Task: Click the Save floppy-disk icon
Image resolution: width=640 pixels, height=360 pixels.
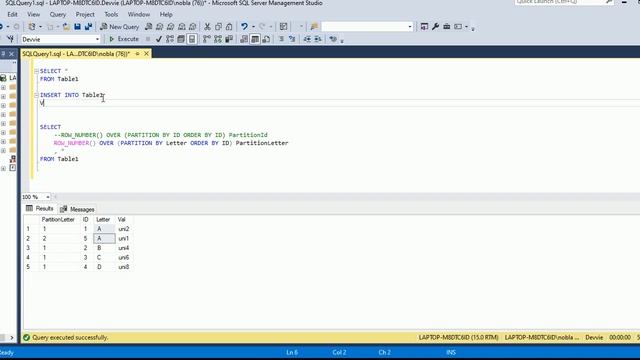Action: pyautogui.click(x=77, y=27)
